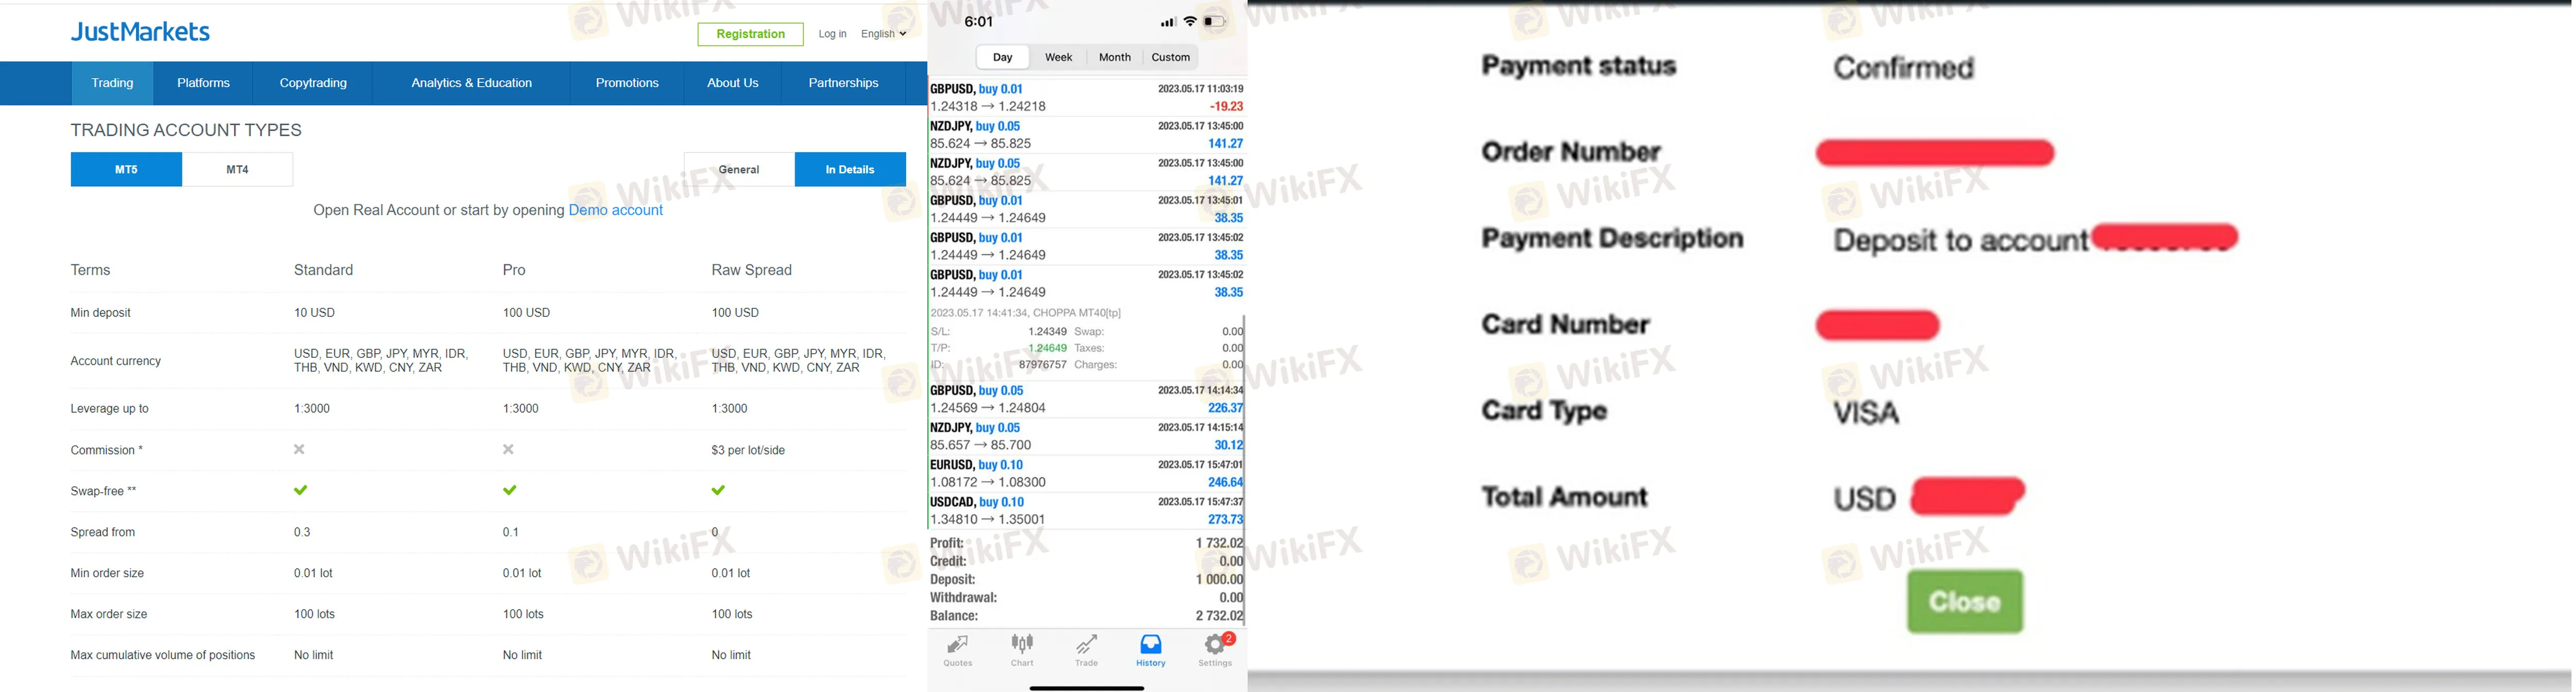2576x692 pixels.
Task: Open the Platforms navigation menu
Action: click(204, 83)
